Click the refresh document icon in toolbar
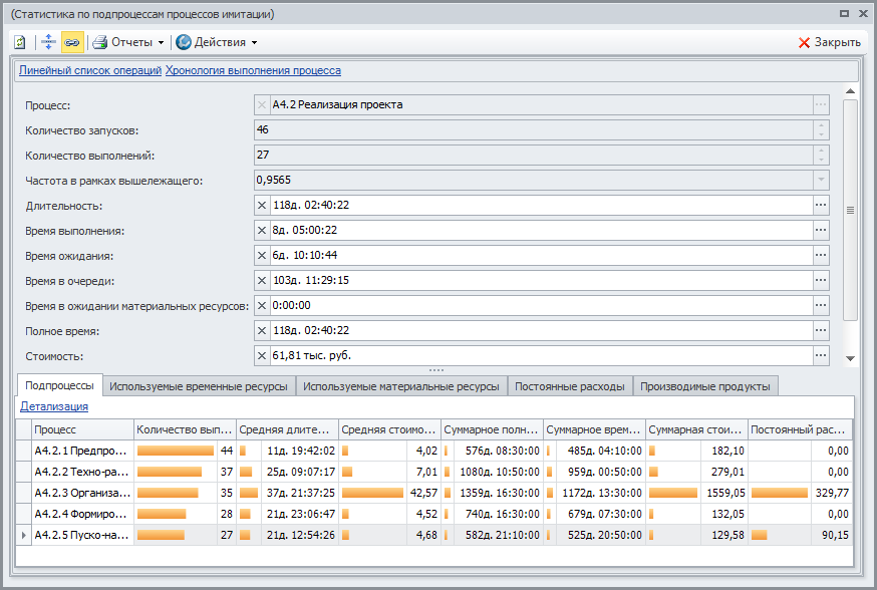The image size is (877, 590). point(20,42)
